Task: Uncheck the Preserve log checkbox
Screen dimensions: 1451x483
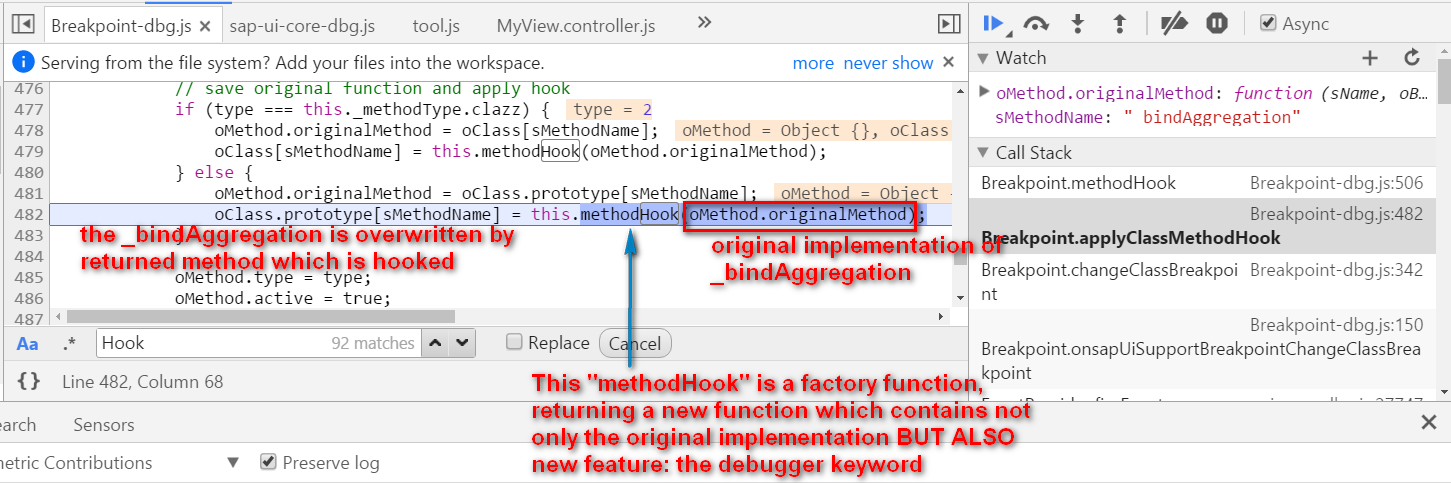Action: coord(268,462)
